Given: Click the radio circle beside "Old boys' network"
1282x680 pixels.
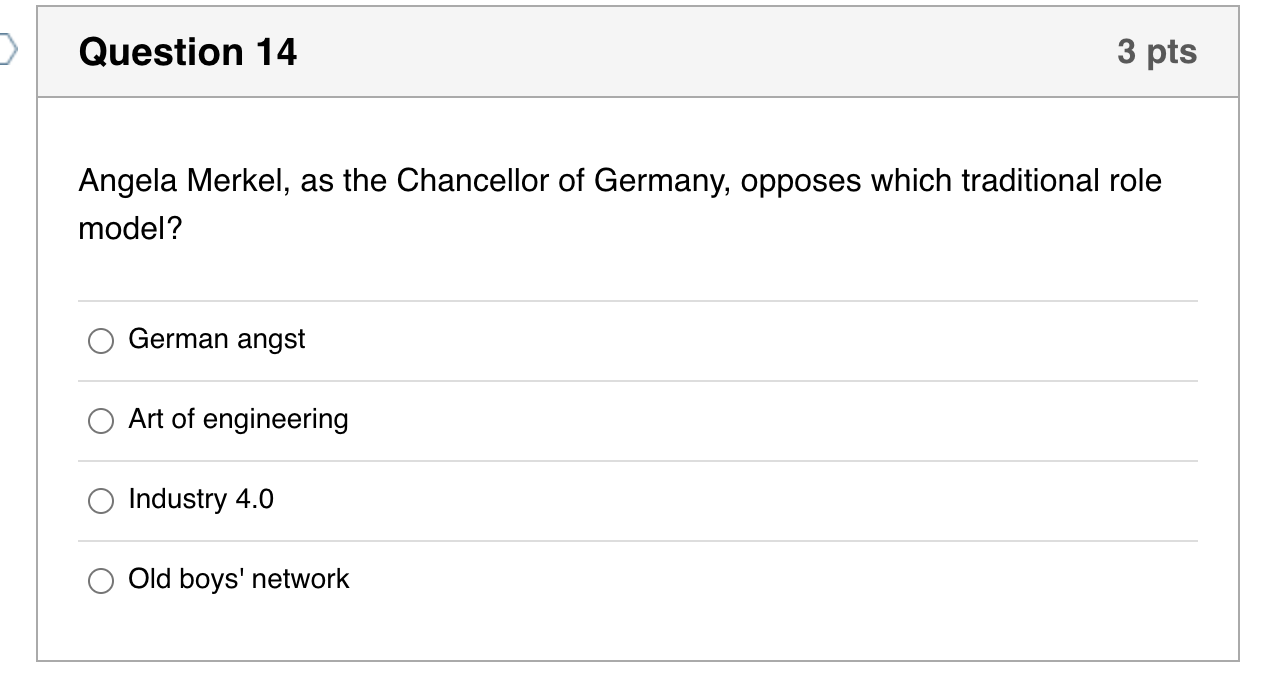Looking at the screenshot, I should click(101, 579).
